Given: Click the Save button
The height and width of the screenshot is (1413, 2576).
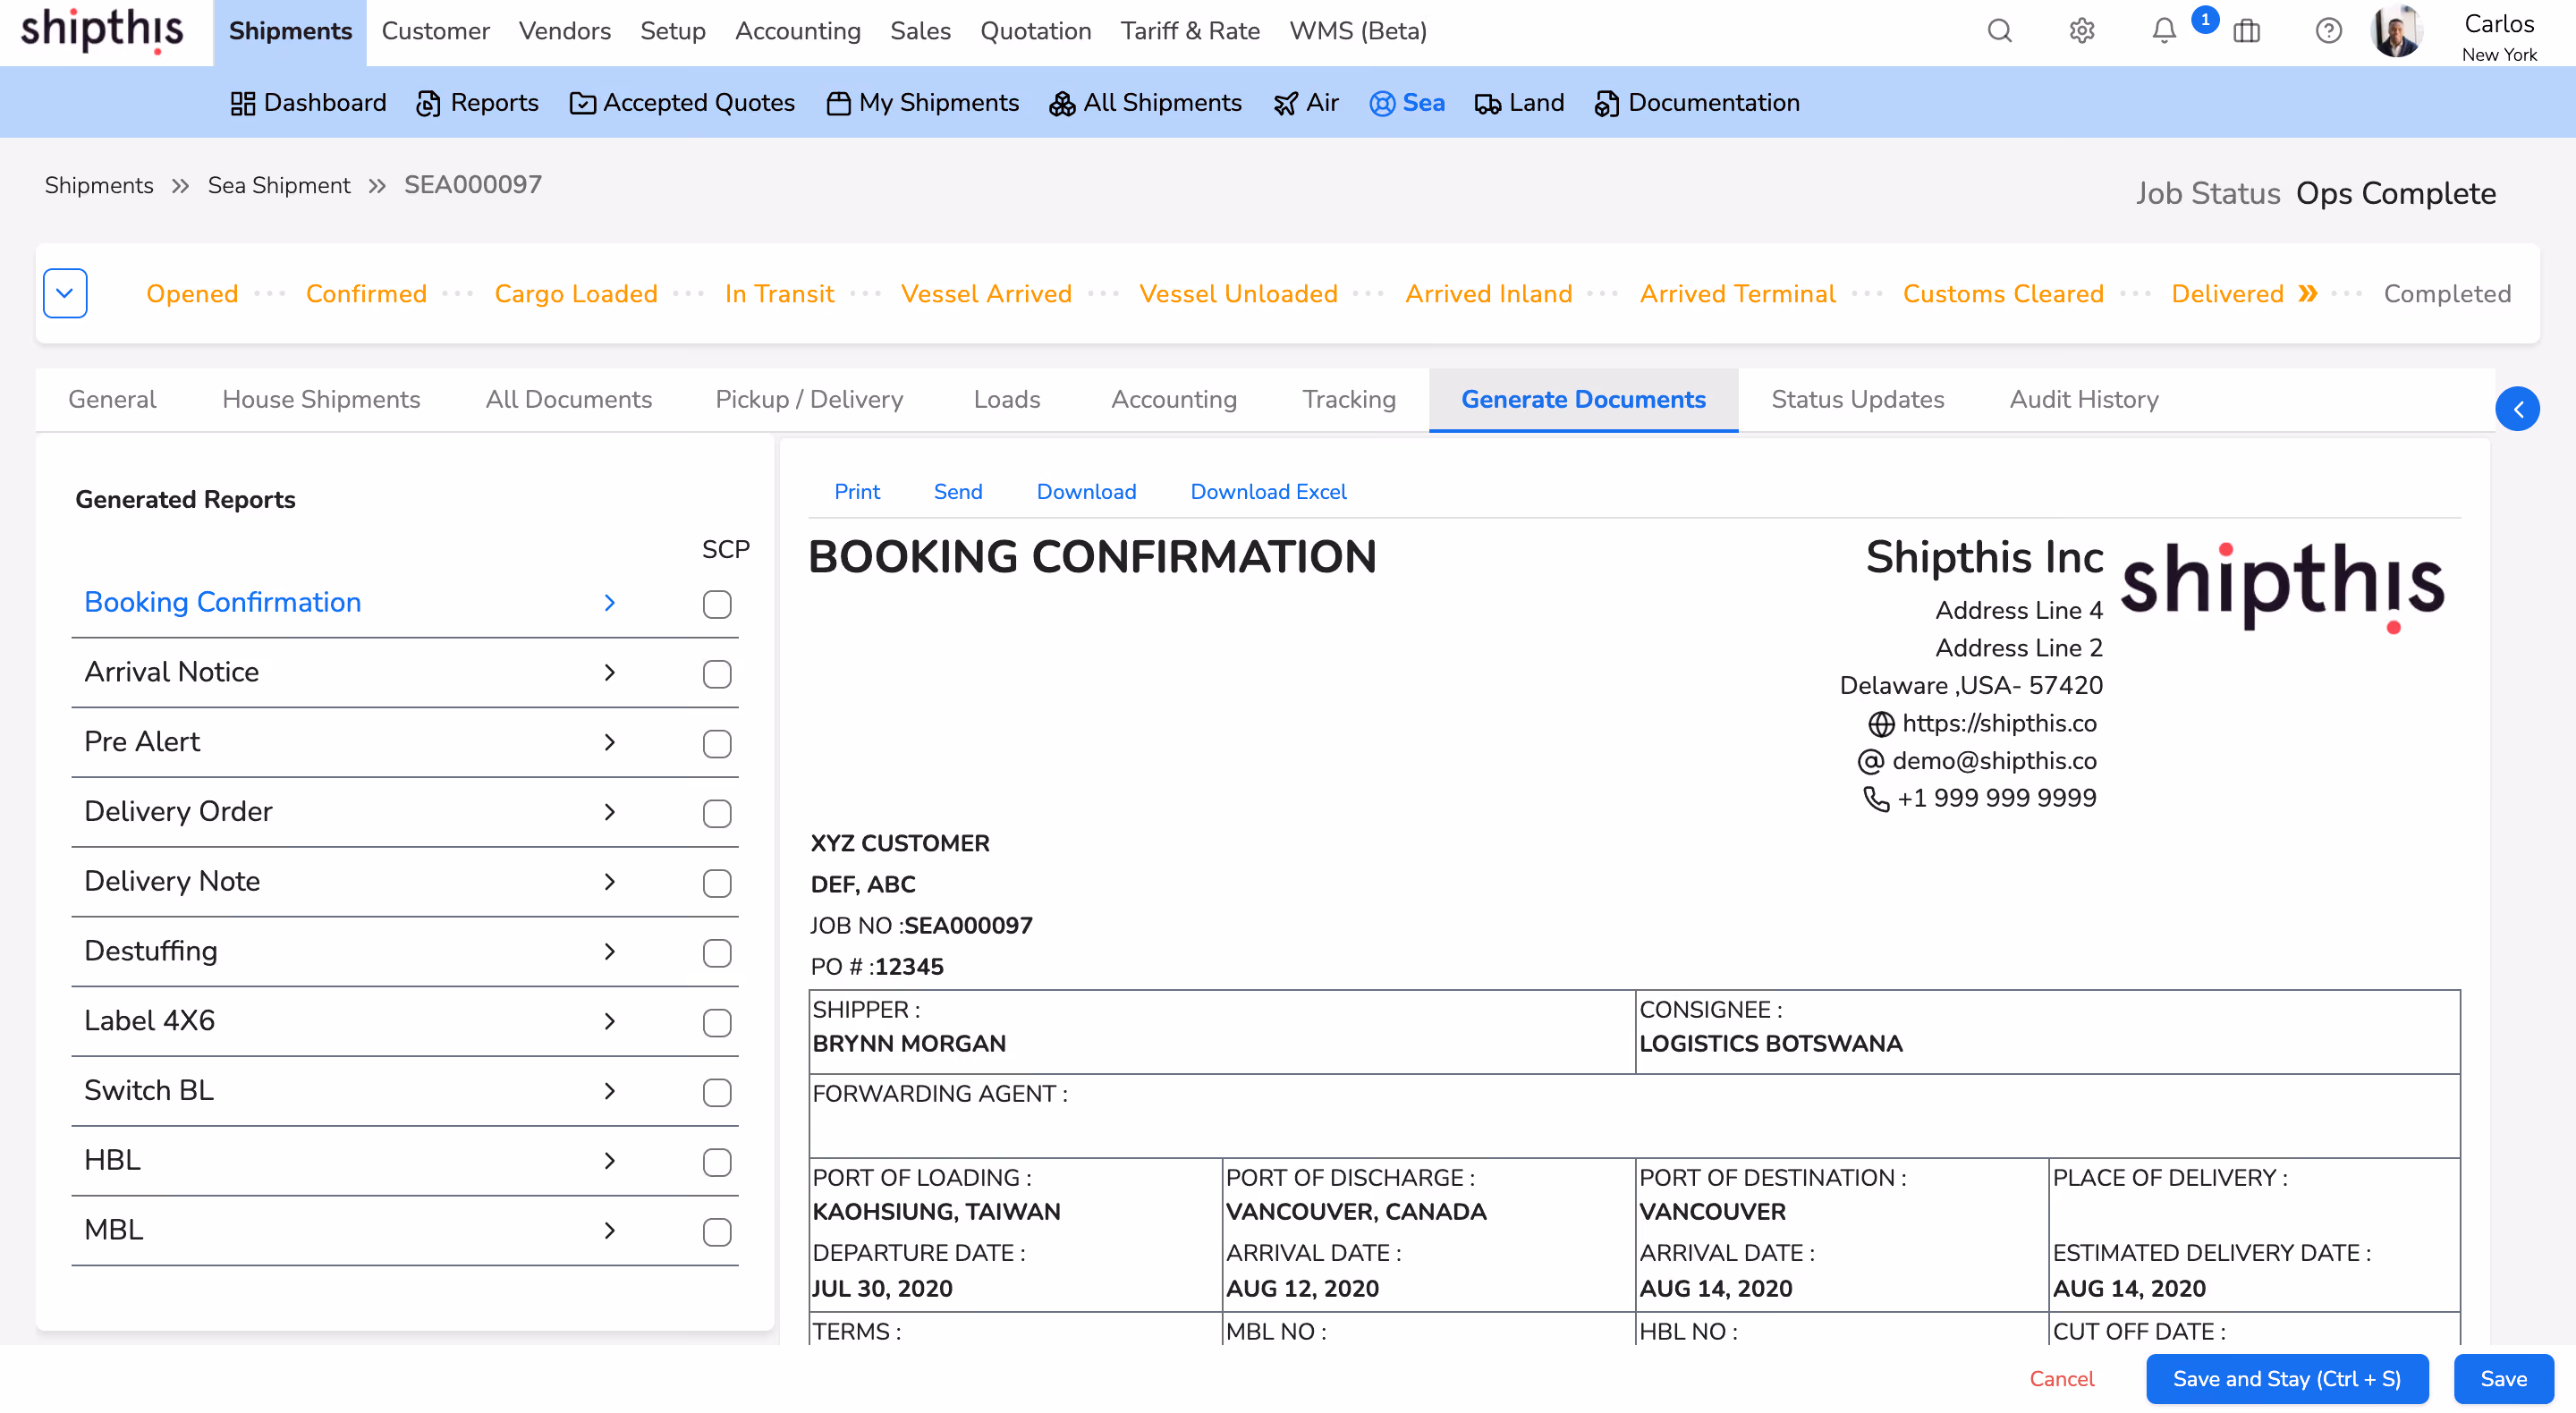Looking at the screenshot, I should tap(2503, 1379).
